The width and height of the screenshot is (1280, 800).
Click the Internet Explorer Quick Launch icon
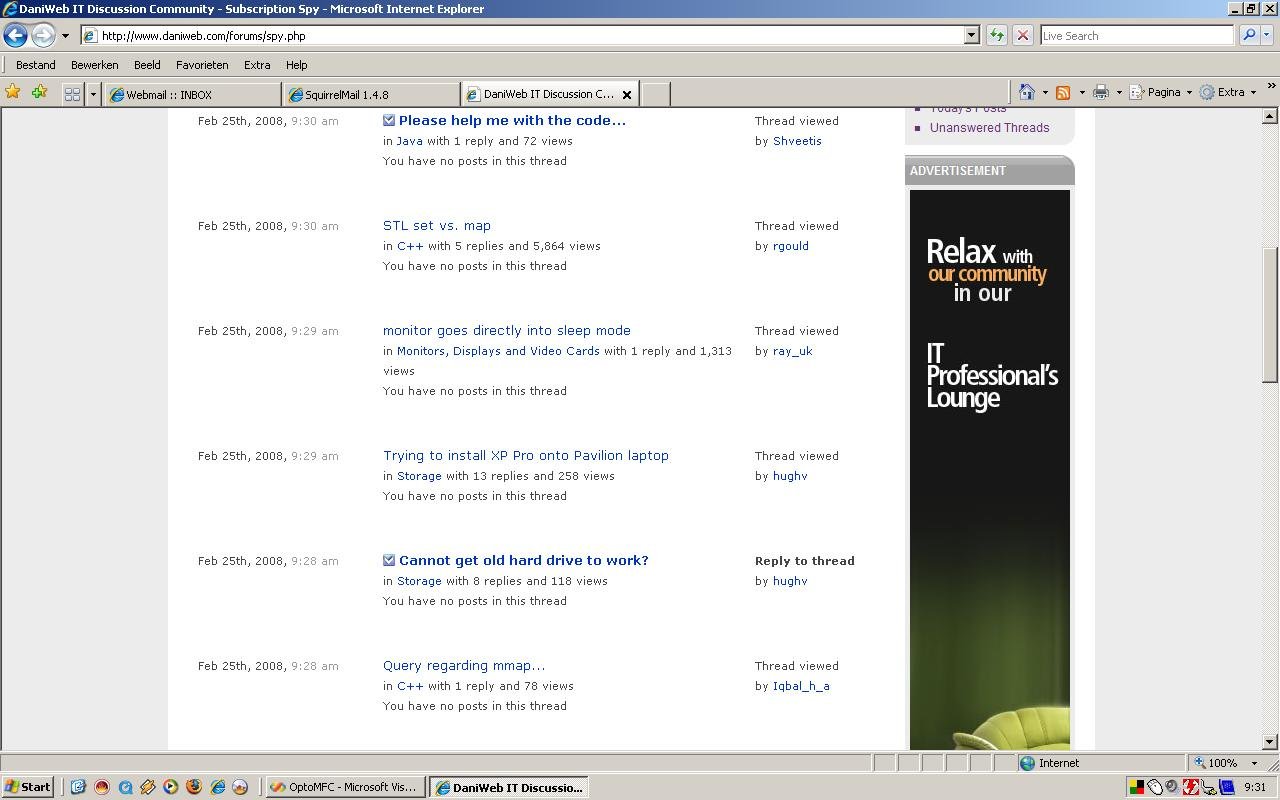tap(217, 787)
